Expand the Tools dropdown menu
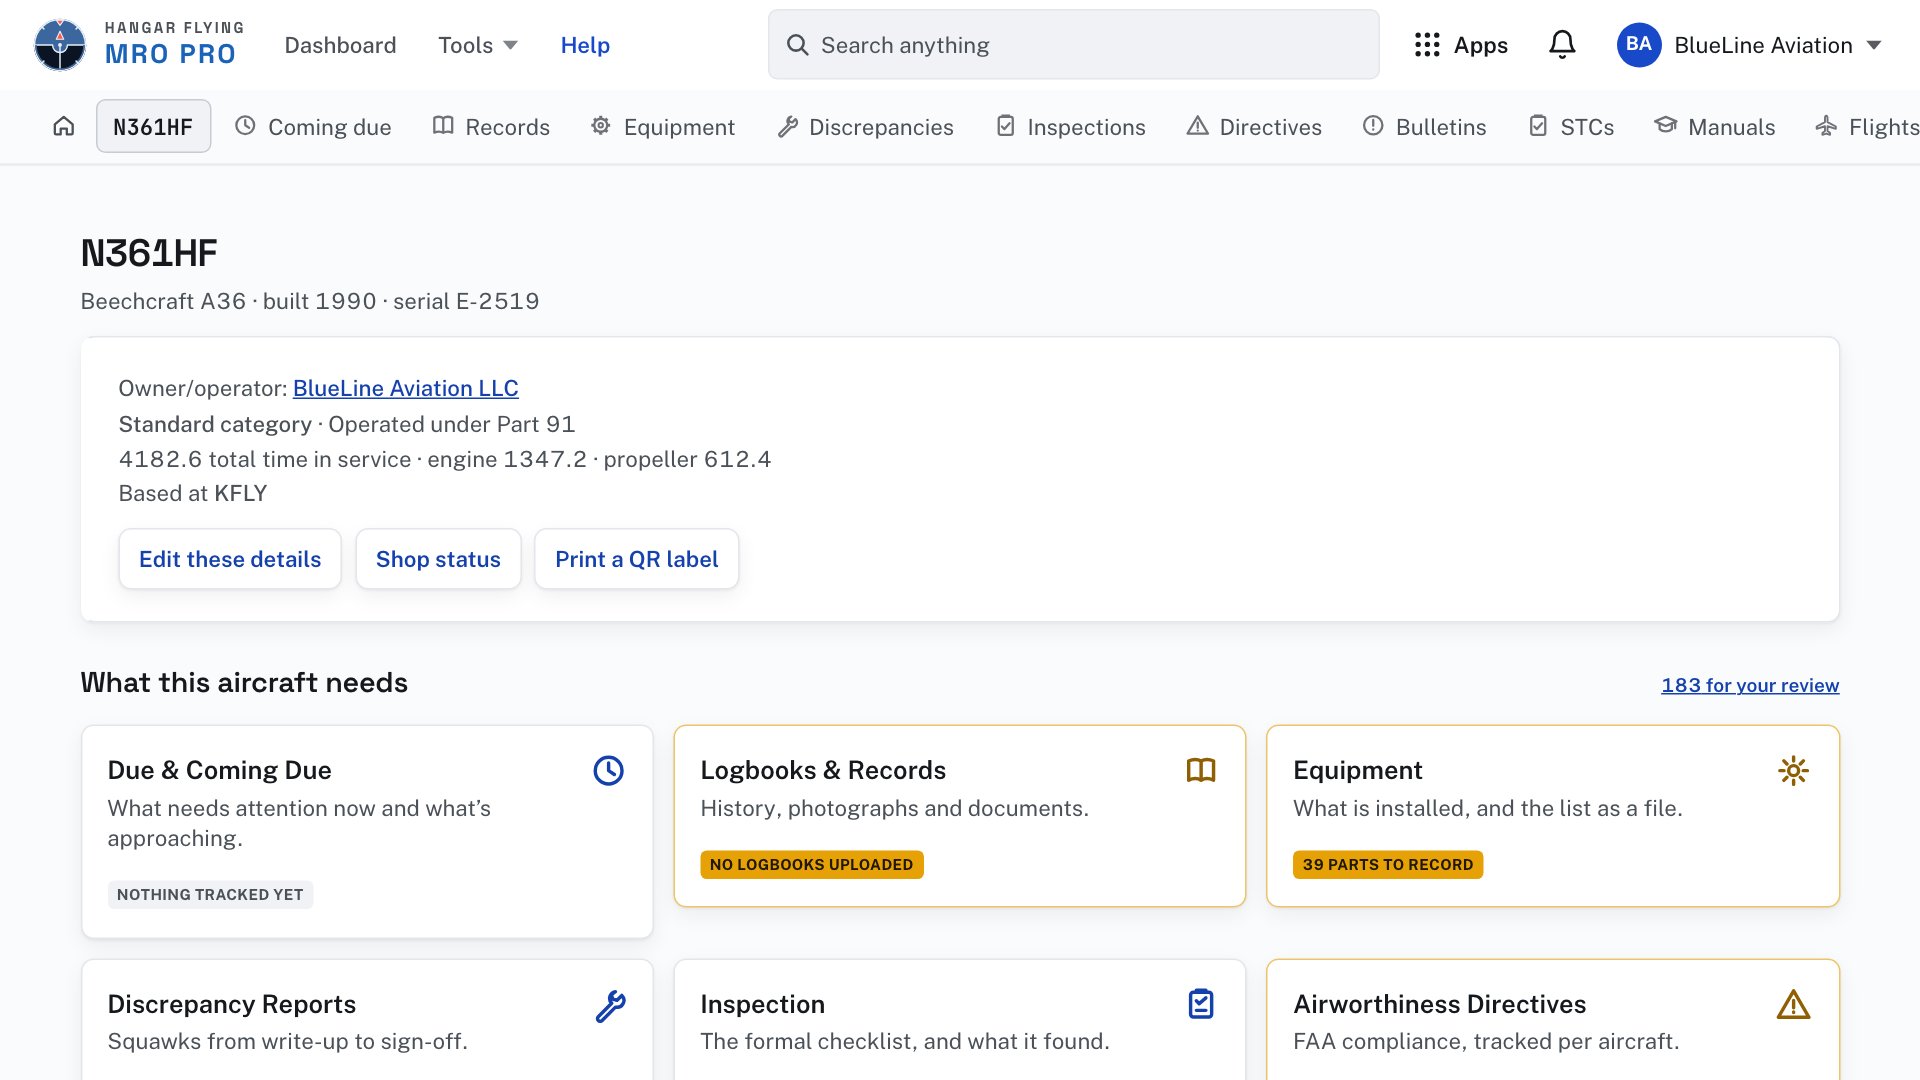This screenshot has width=1920, height=1080. pos(478,45)
